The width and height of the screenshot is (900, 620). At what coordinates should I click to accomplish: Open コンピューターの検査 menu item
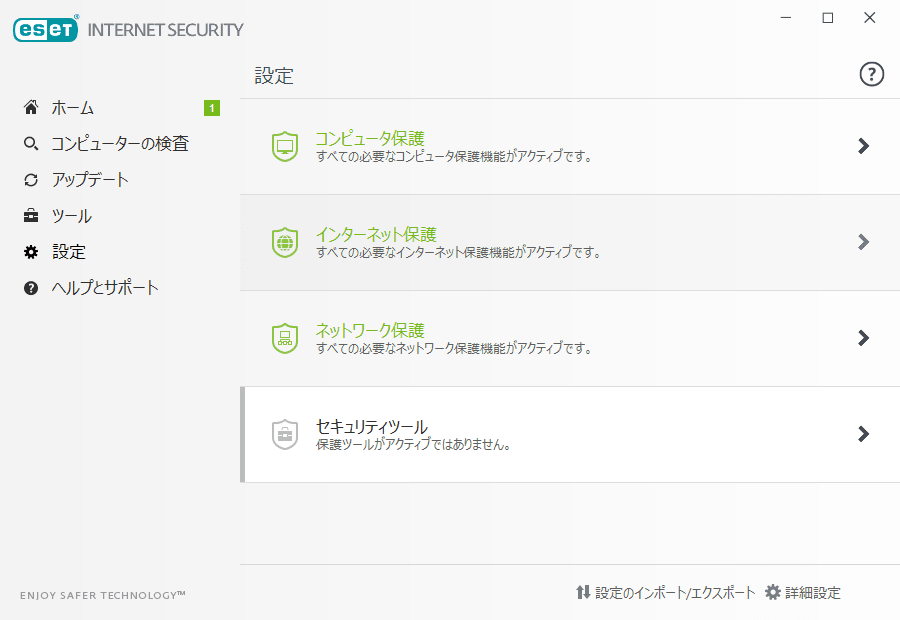120,144
